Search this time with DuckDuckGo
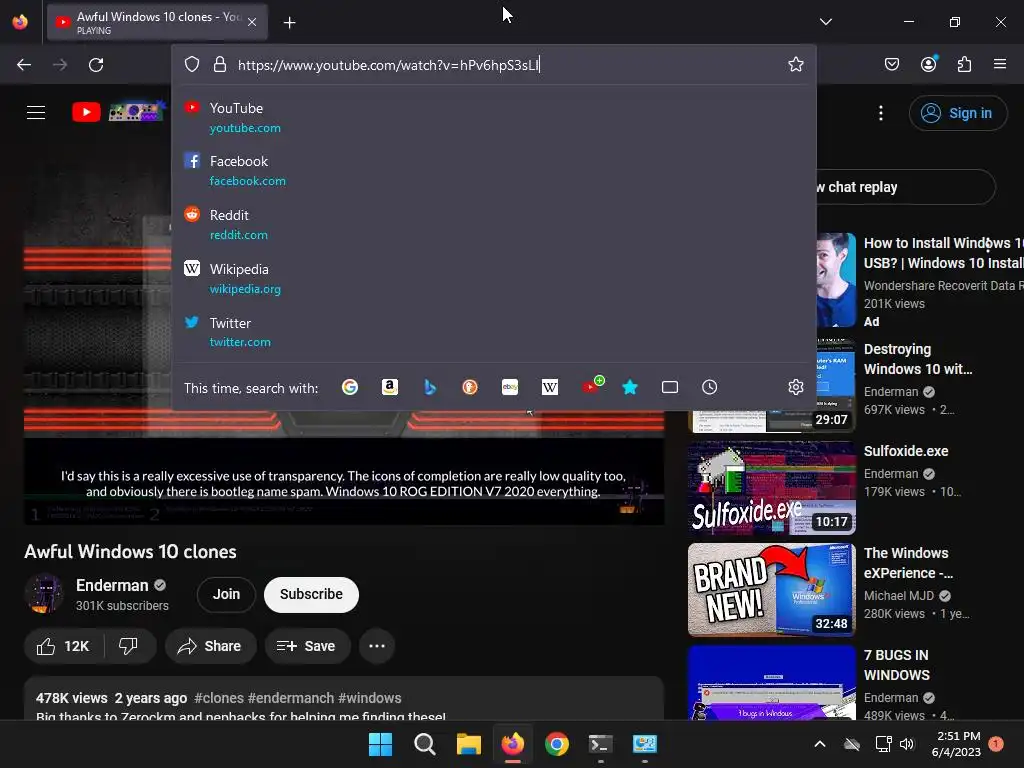The image size is (1024, 768). pos(470,387)
